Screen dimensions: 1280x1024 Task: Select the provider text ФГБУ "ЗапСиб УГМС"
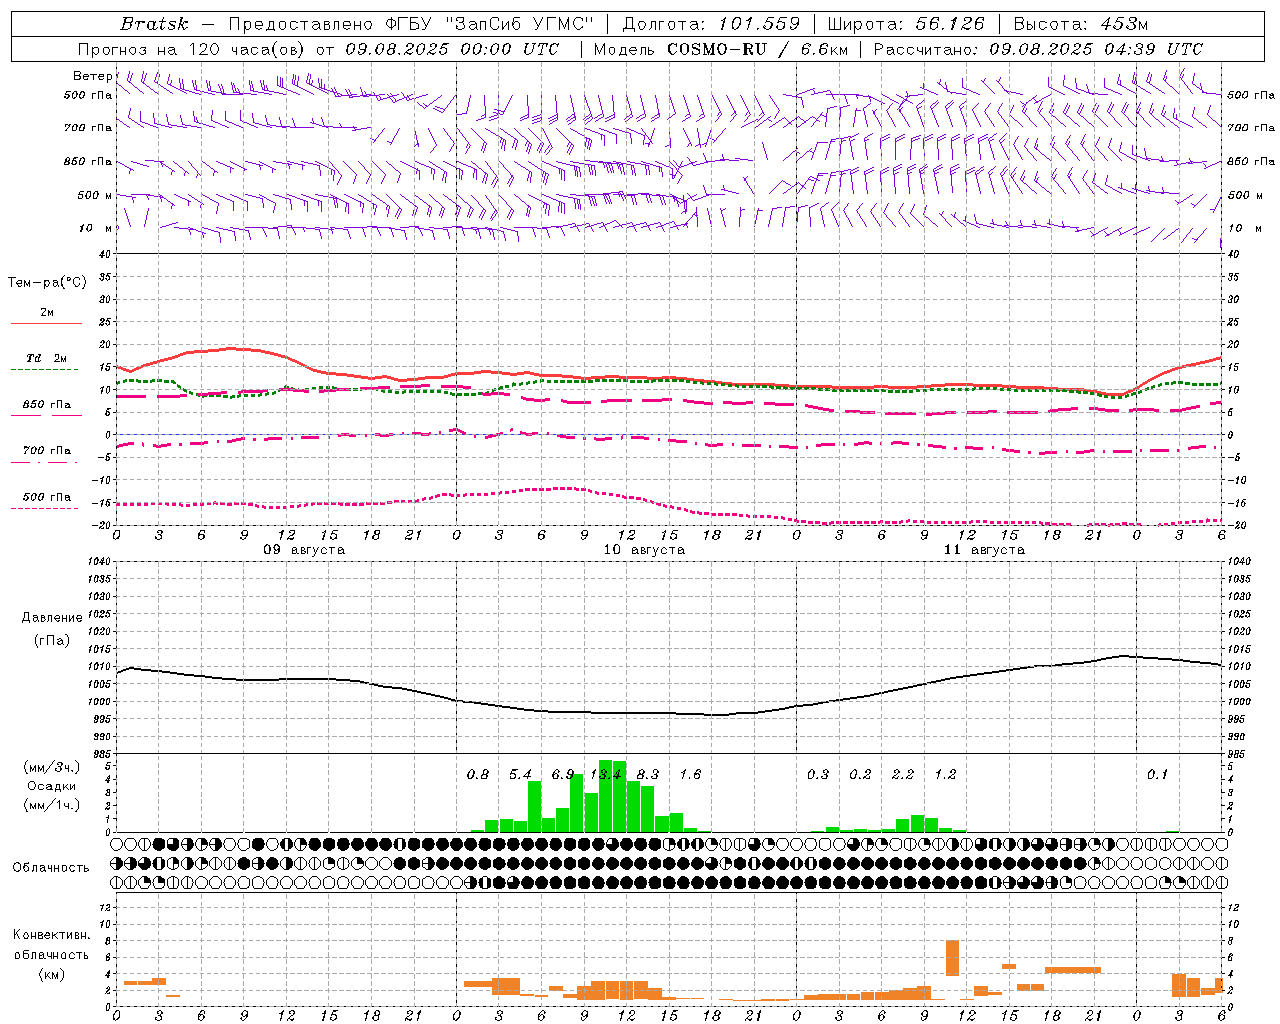point(491,24)
